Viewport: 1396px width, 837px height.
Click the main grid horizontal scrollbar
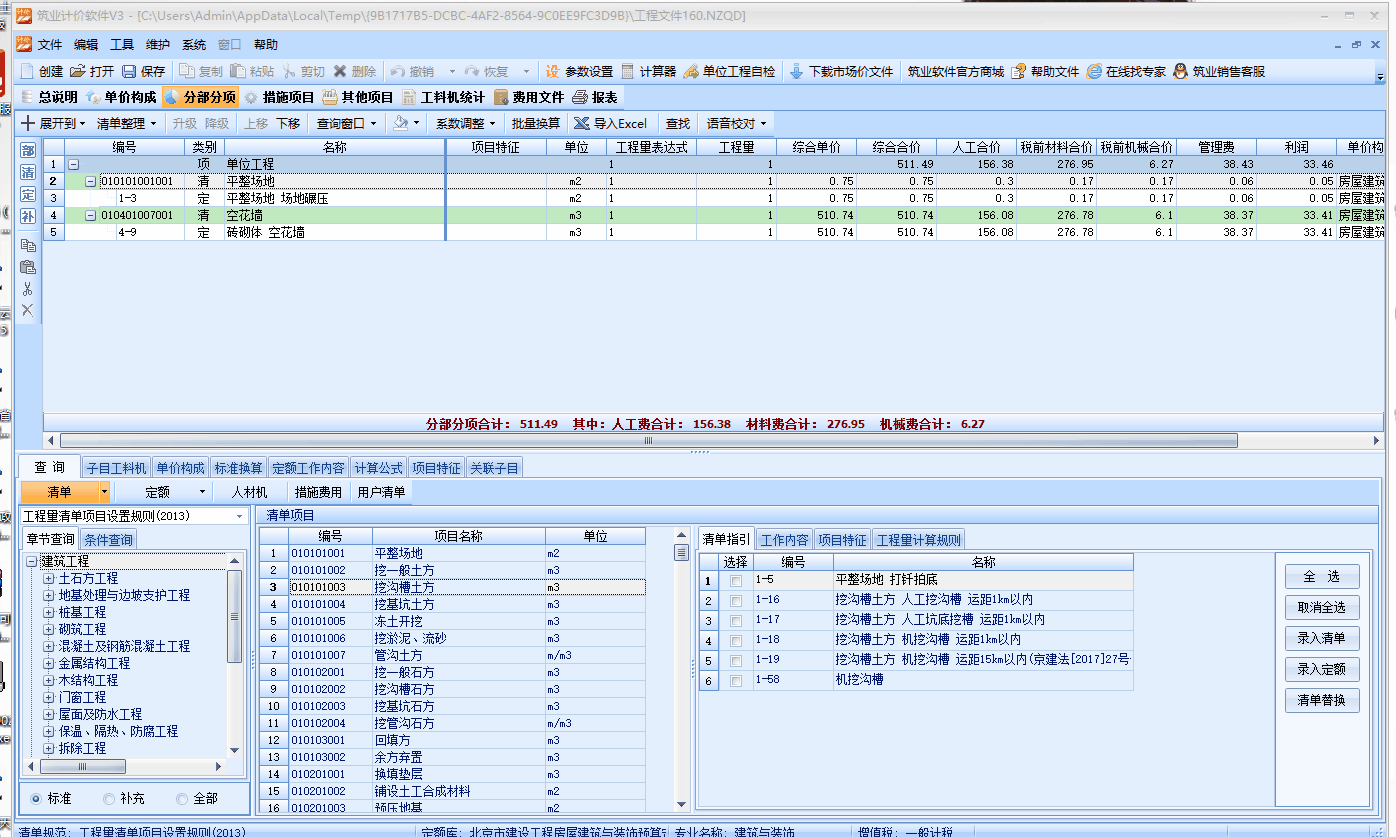[648, 440]
